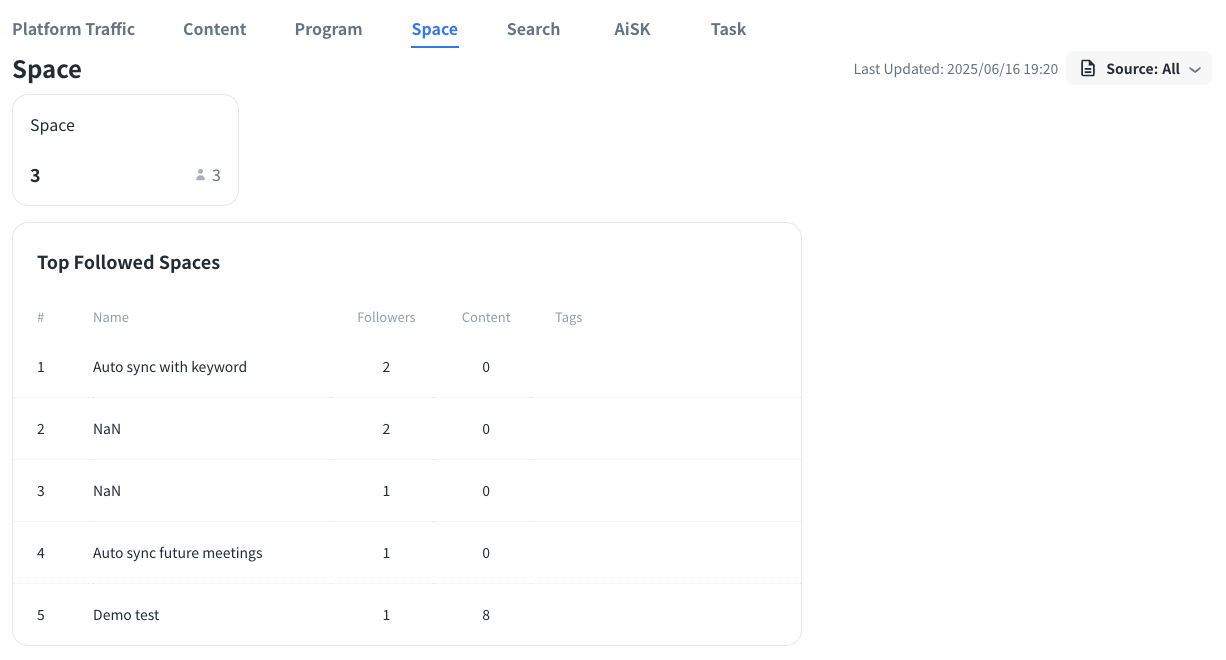The image size is (1226, 660).
Task: Click the NaN space in row 3
Action: pos(107,491)
